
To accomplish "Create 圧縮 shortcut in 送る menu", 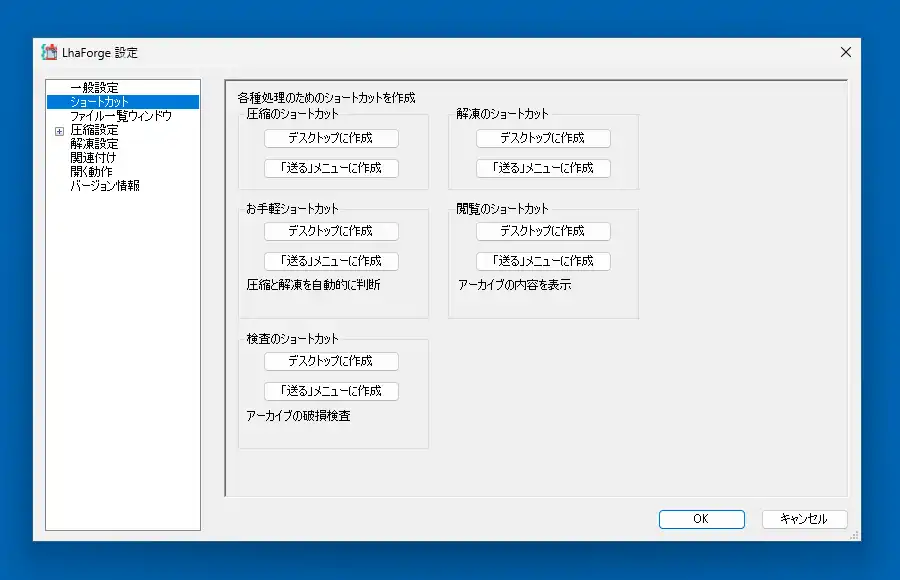I will (x=331, y=168).
